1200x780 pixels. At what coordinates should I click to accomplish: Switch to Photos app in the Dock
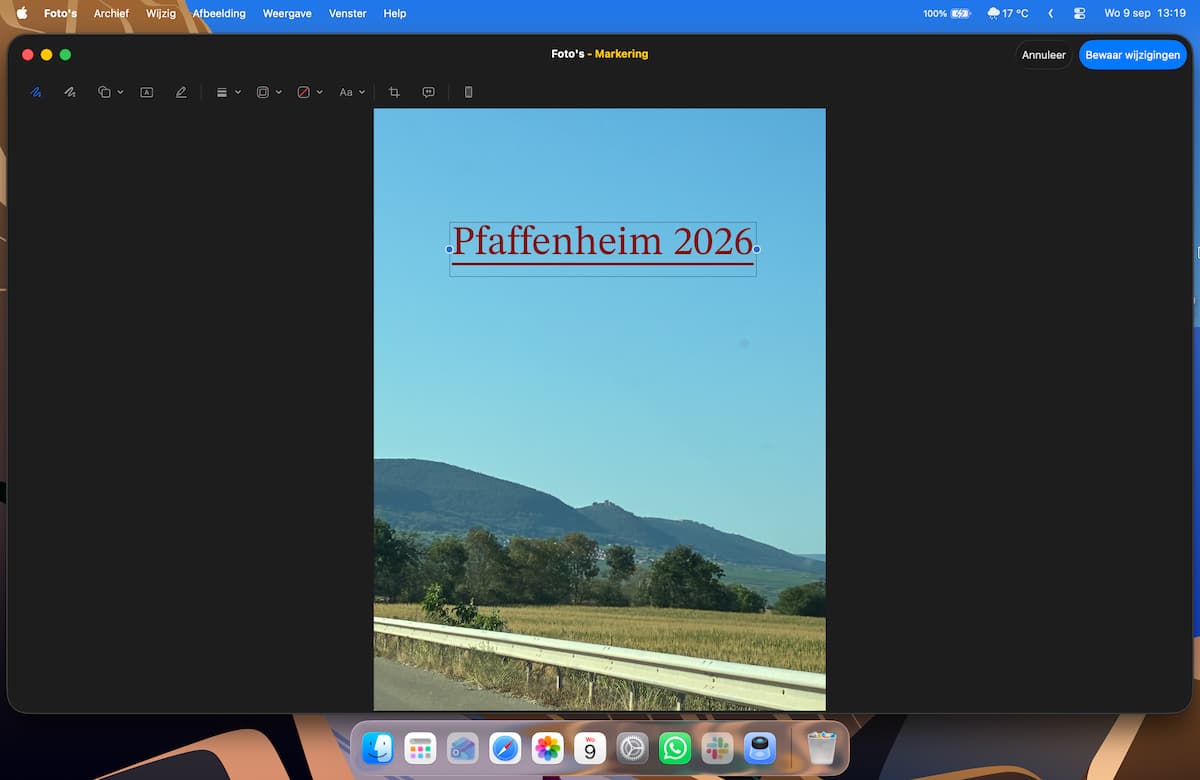tap(547, 748)
